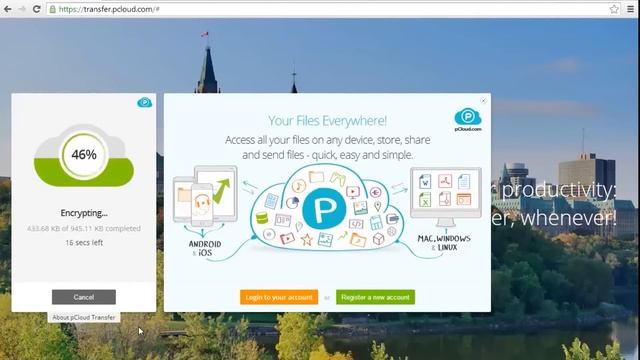Bookmark page with the star icon
This screenshot has height=360, width=640.
pos(614,9)
